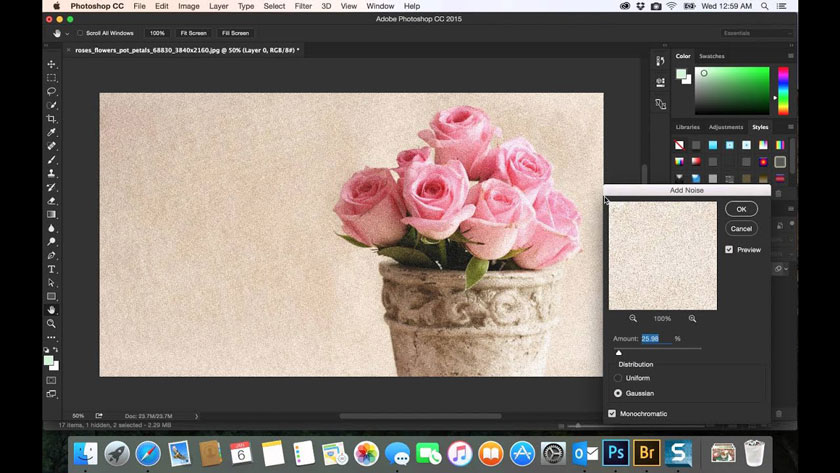The height and width of the screenshot is (473, 840).
Task: Click the document zoom 50% field
Action: (79, 416)
